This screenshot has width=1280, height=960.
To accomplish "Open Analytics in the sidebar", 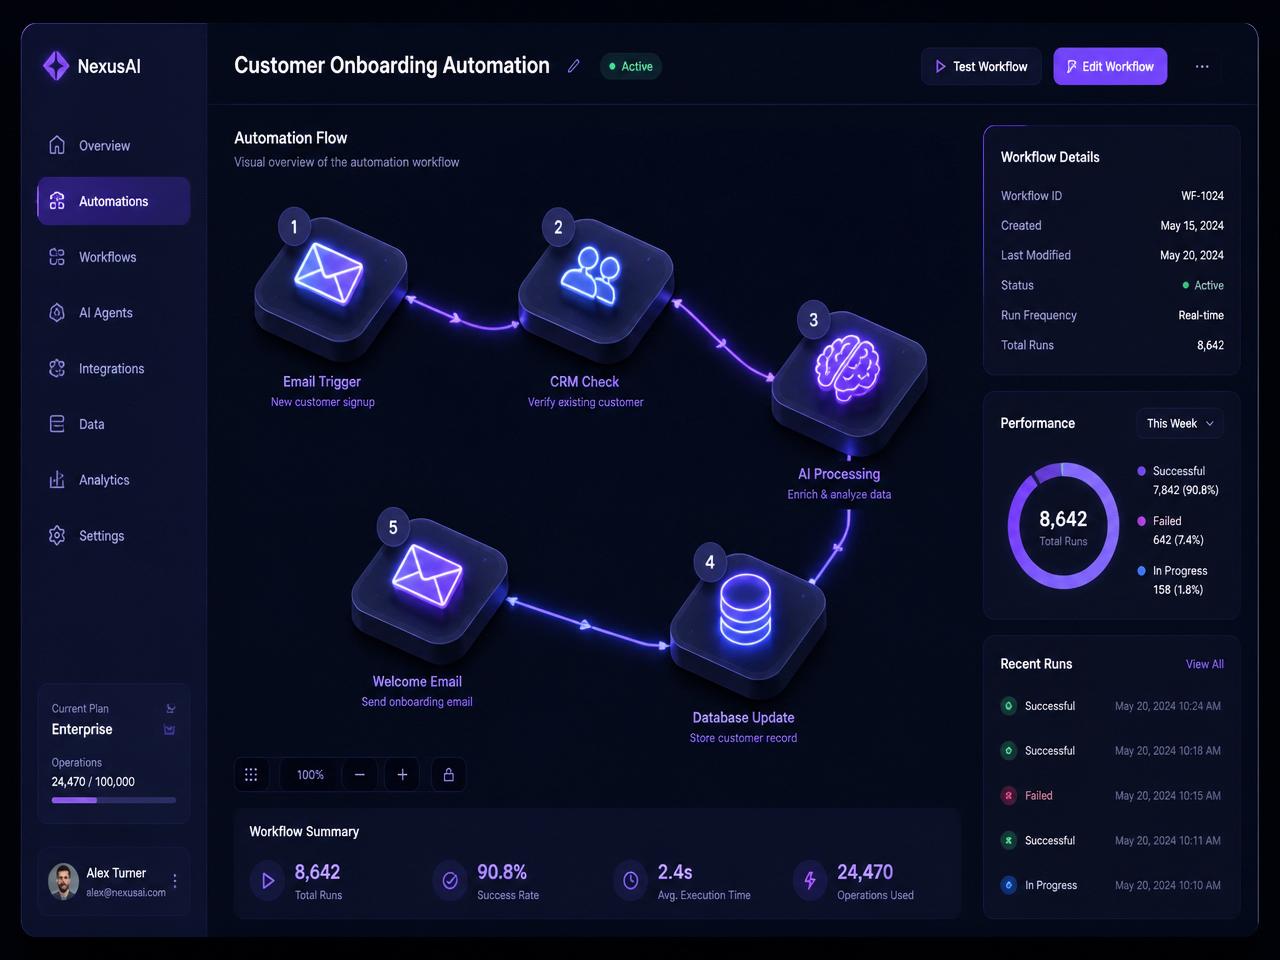I will [x=113, y=480].
